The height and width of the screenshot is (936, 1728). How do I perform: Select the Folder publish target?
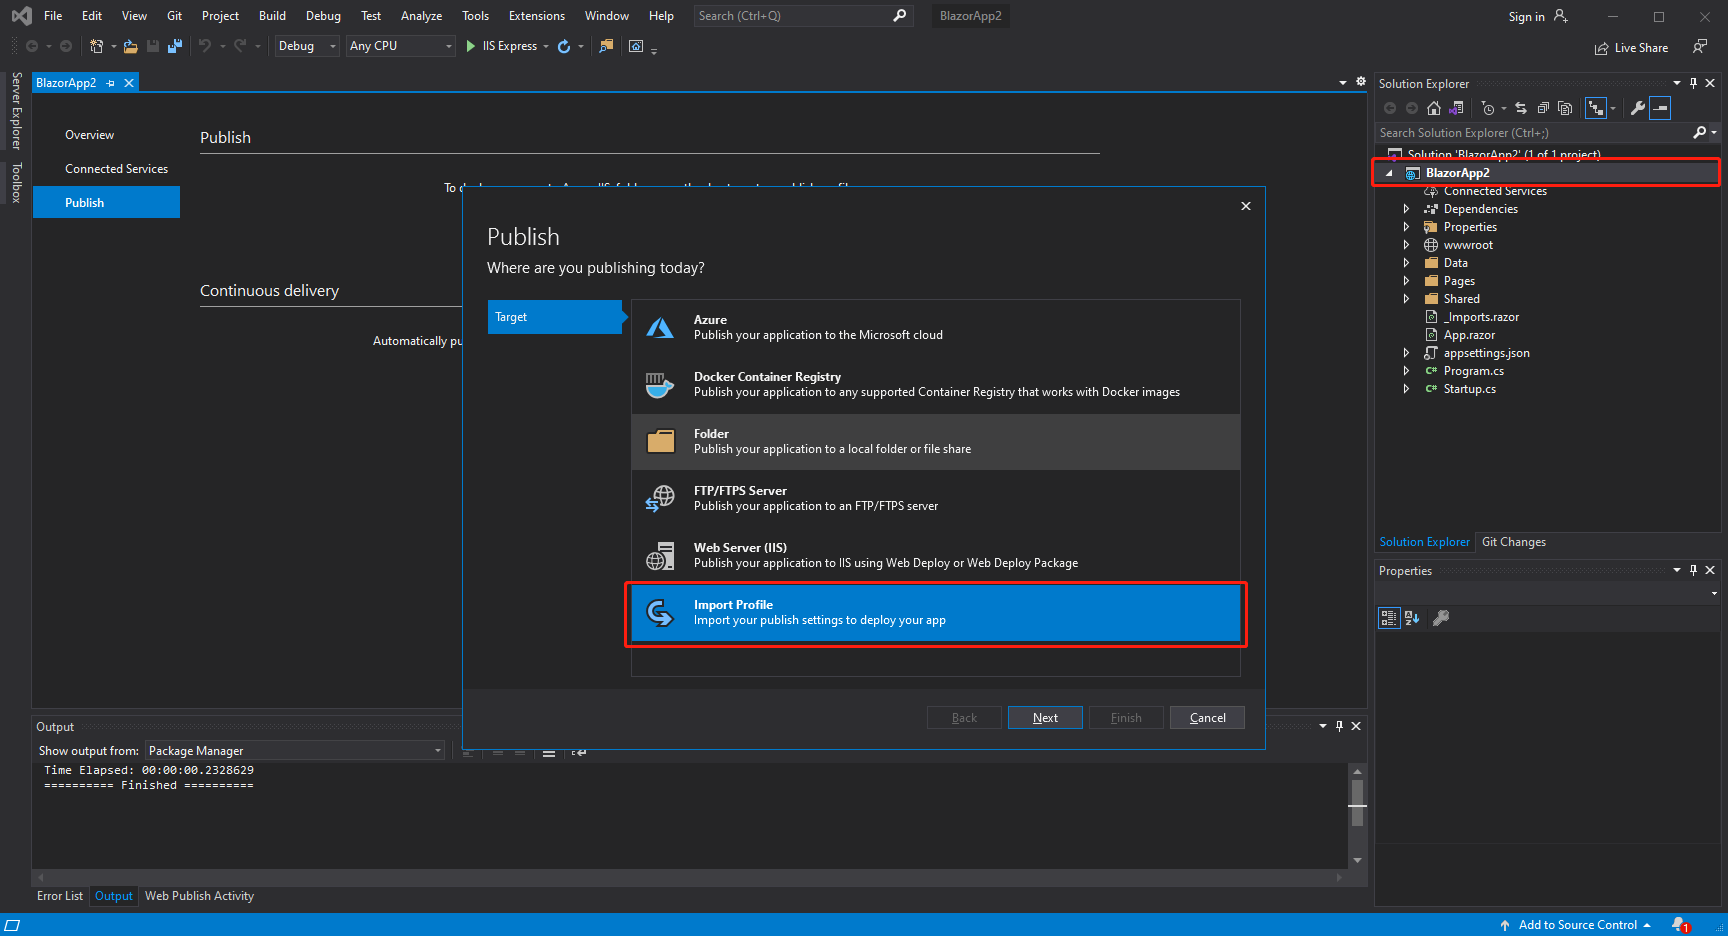pos(935,441)
